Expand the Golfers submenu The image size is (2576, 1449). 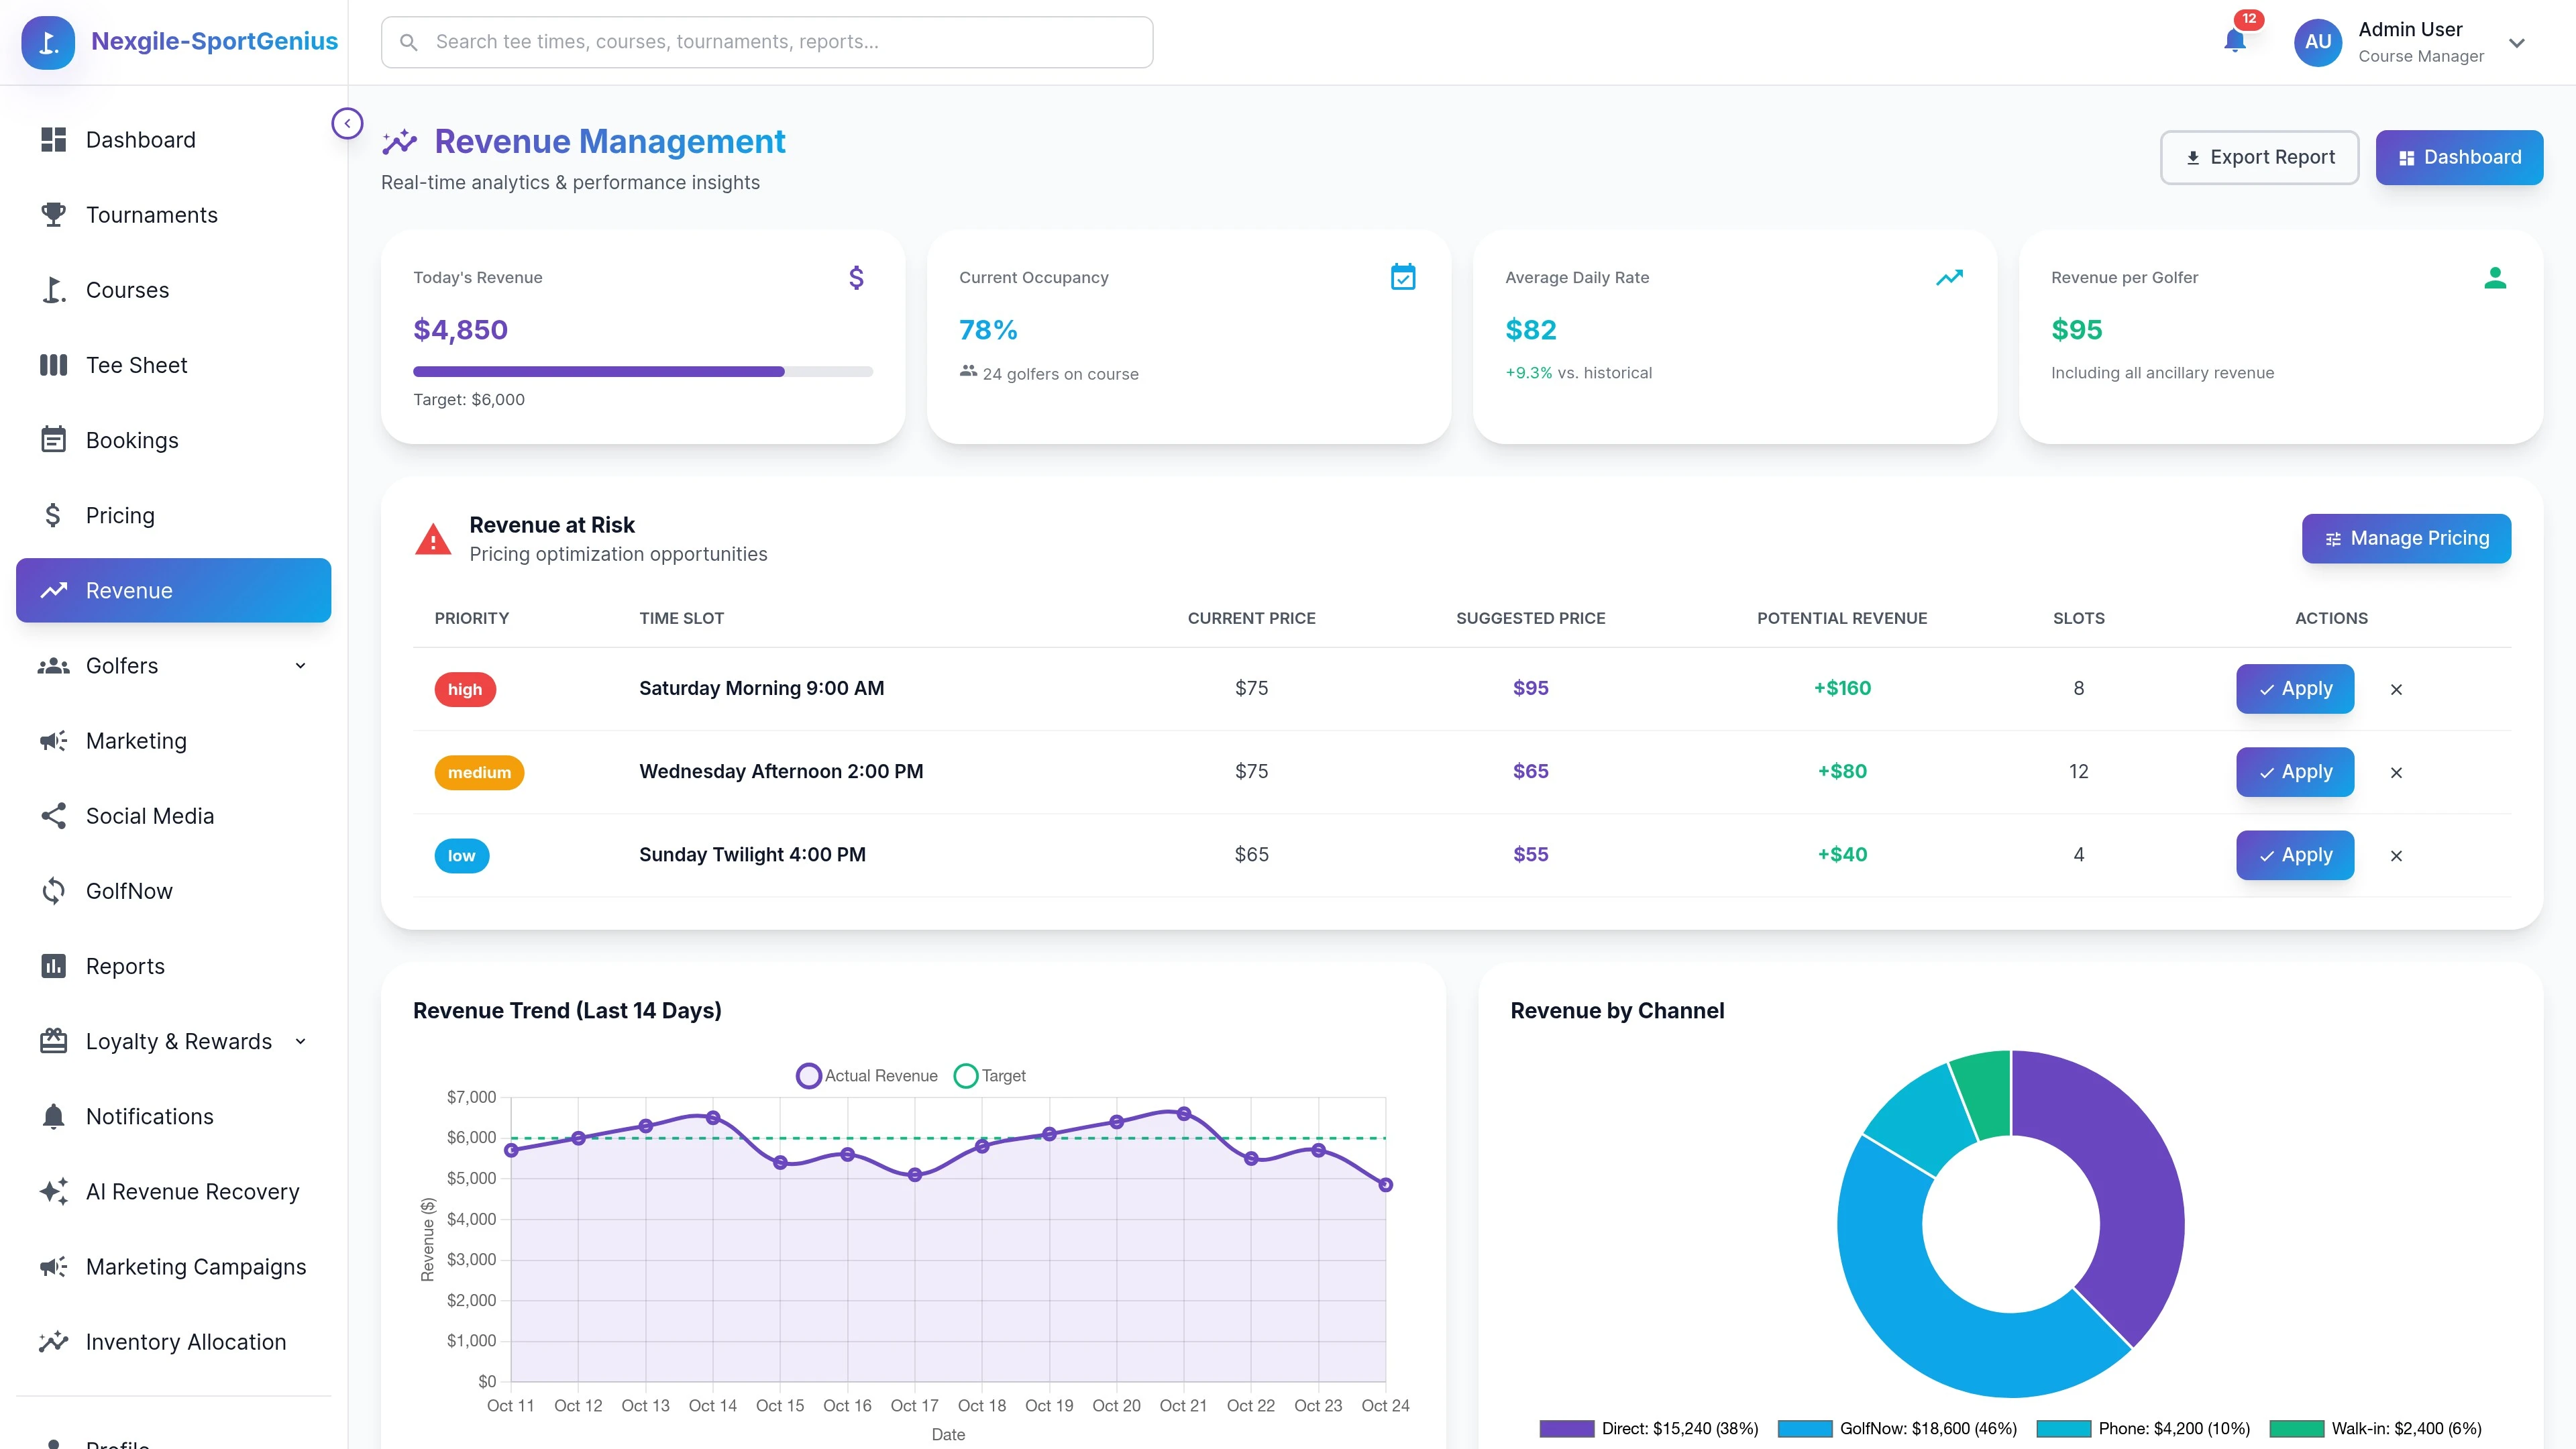click(x=300, y=665)
